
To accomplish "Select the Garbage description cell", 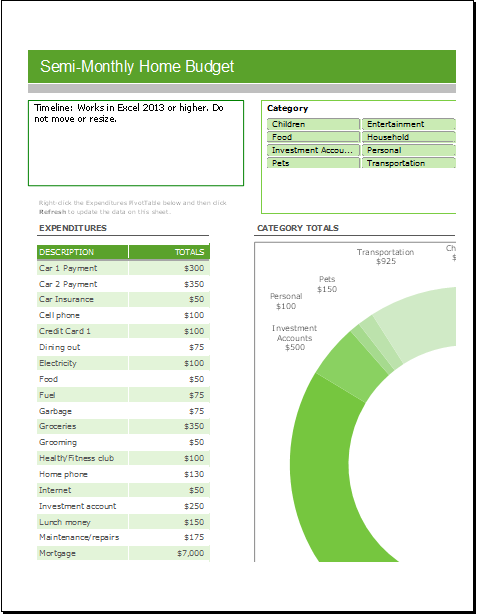I will click(82, 411).
